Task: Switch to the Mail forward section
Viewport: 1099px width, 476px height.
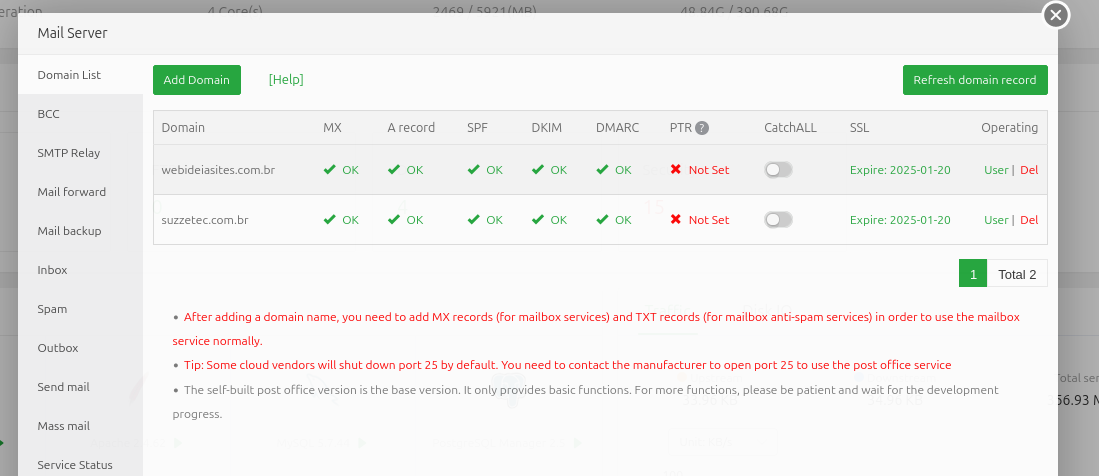Action: (72, 192)
